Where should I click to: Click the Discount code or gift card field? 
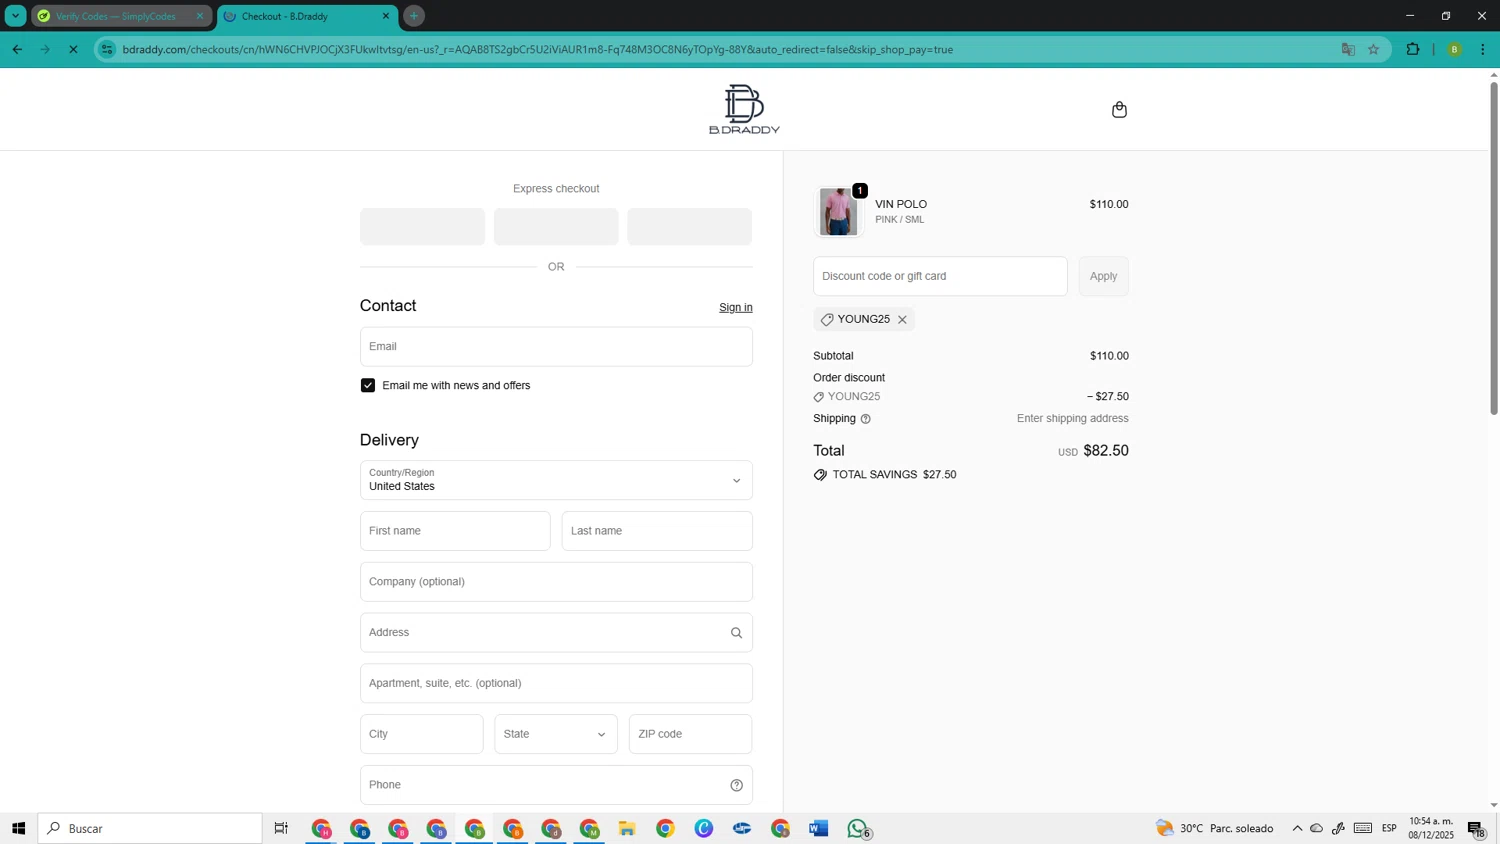[x=940, y=276]
